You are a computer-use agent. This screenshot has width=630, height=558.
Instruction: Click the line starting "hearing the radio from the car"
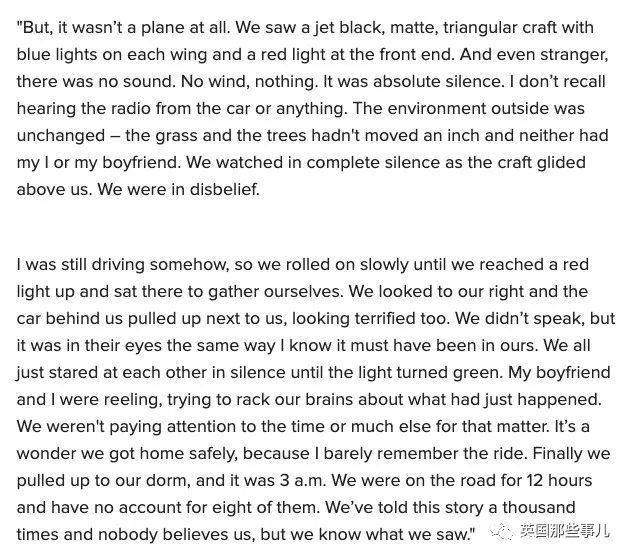[300, 109]
